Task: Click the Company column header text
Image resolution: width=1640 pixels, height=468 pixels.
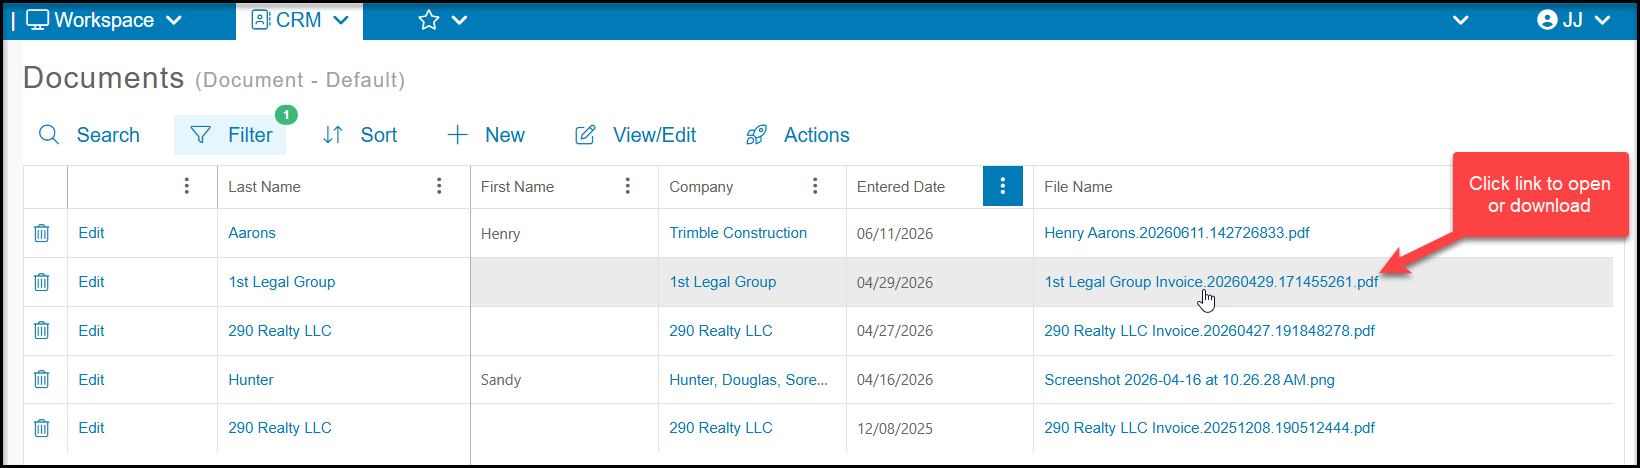Action: pos(701,187)
